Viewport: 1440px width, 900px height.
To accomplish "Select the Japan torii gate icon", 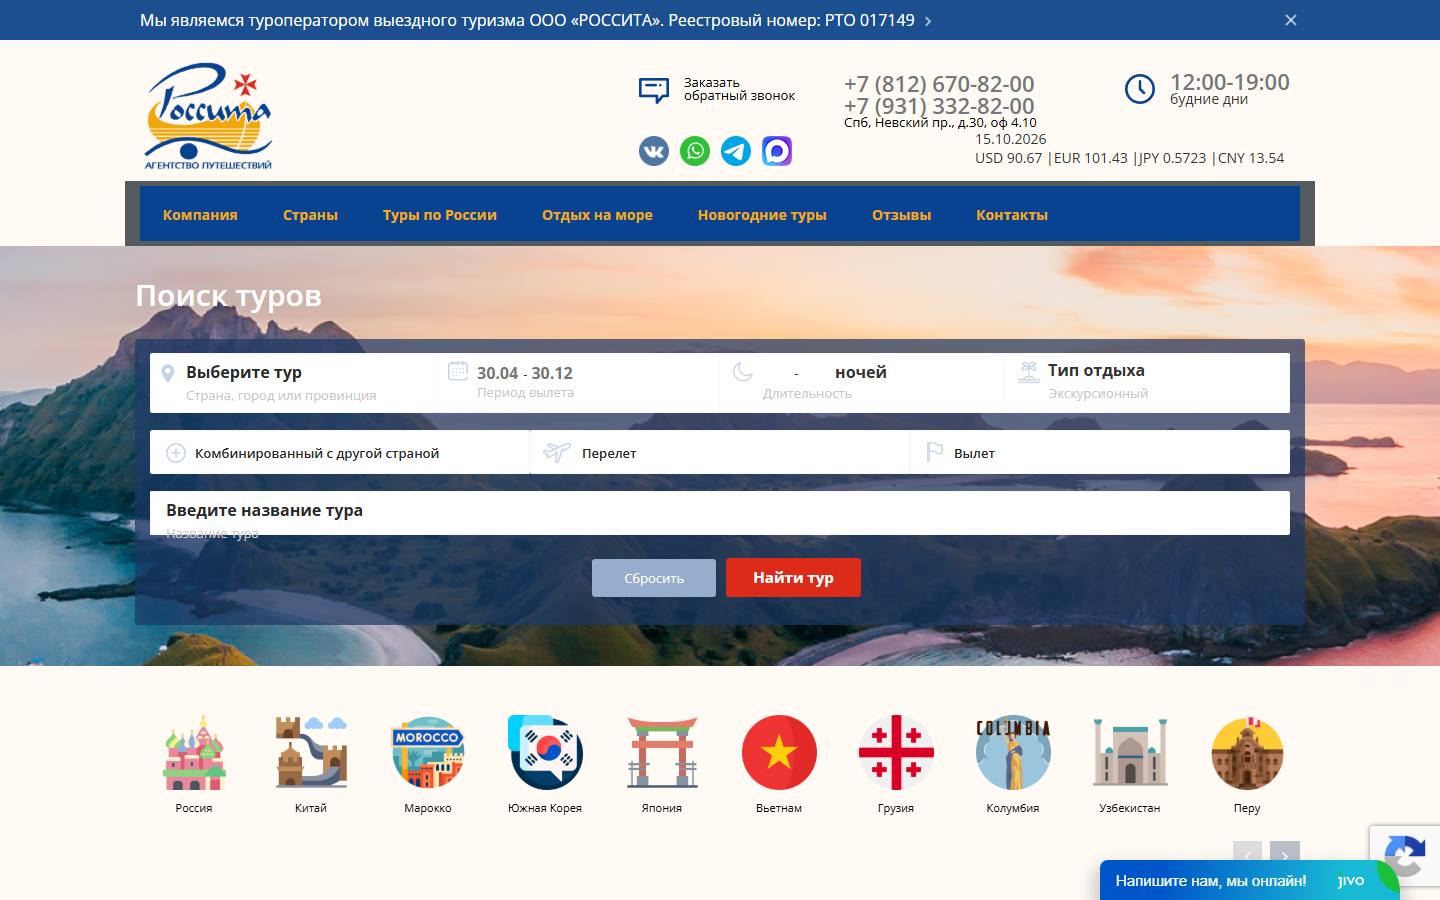I will pos(662,753).
